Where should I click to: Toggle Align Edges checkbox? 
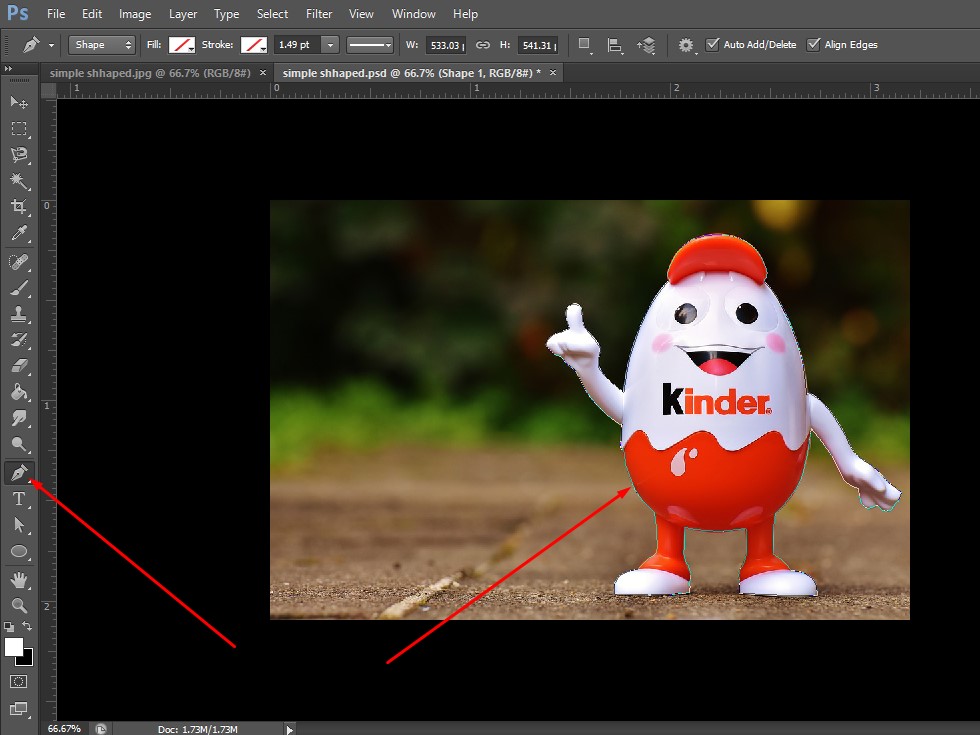coord(813,44)
